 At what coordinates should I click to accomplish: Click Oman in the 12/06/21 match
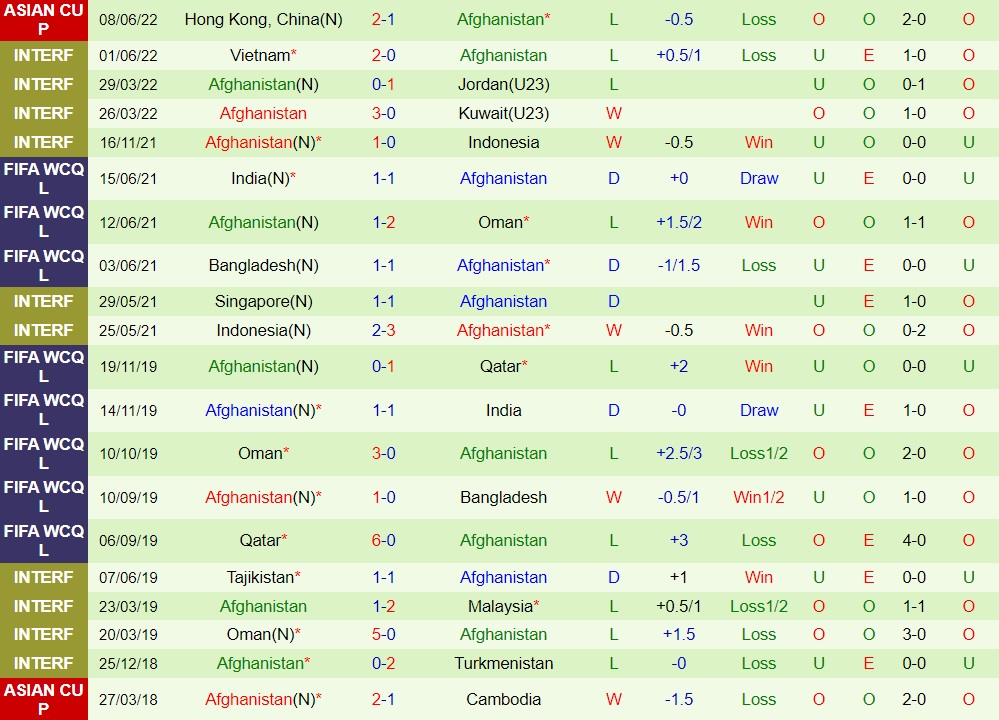tap(500, 222)
